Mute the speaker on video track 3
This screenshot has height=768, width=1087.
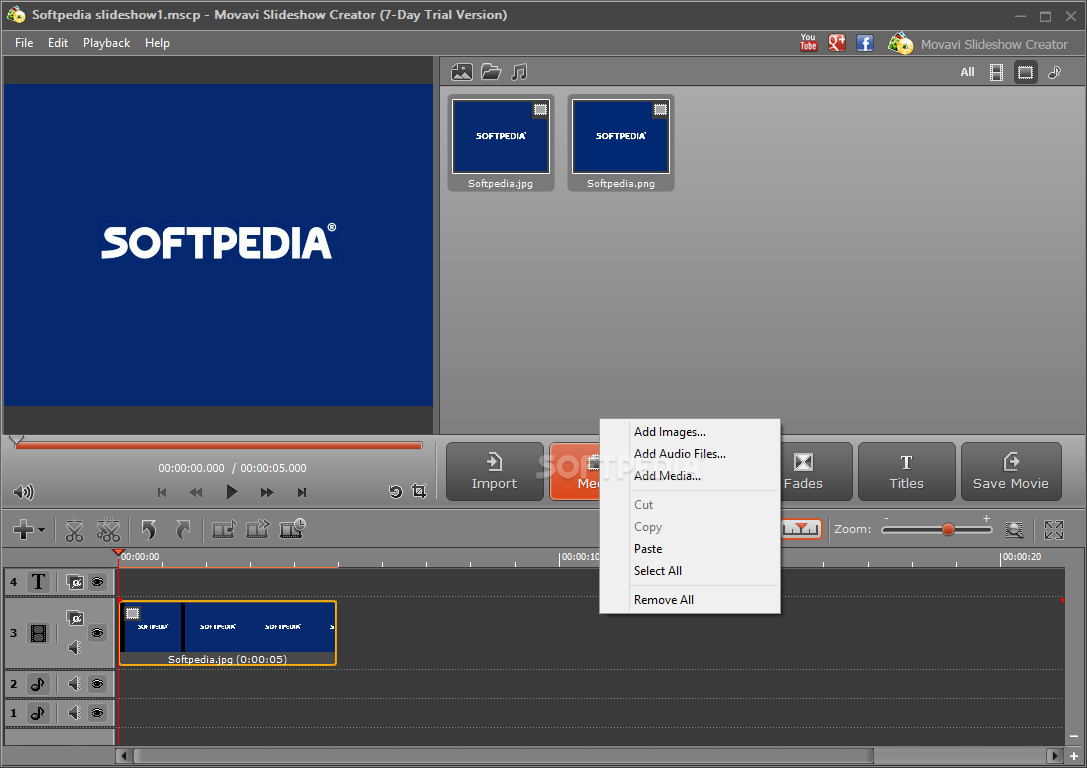click(x=75, y=647)
